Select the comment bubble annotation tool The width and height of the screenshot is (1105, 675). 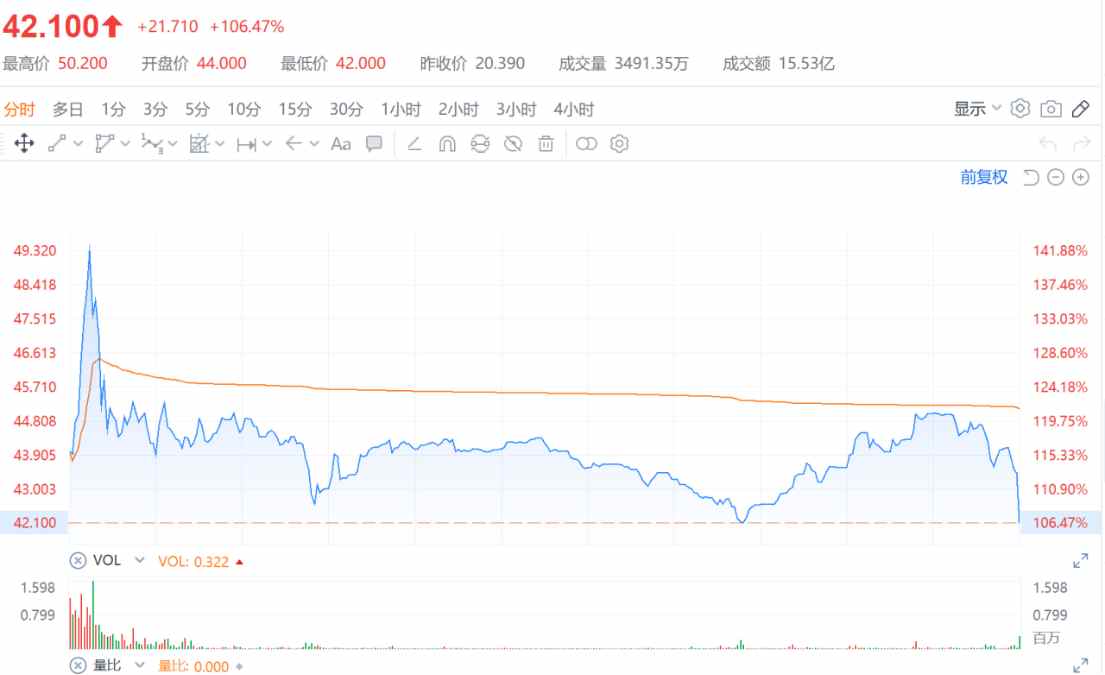point(374,144)
